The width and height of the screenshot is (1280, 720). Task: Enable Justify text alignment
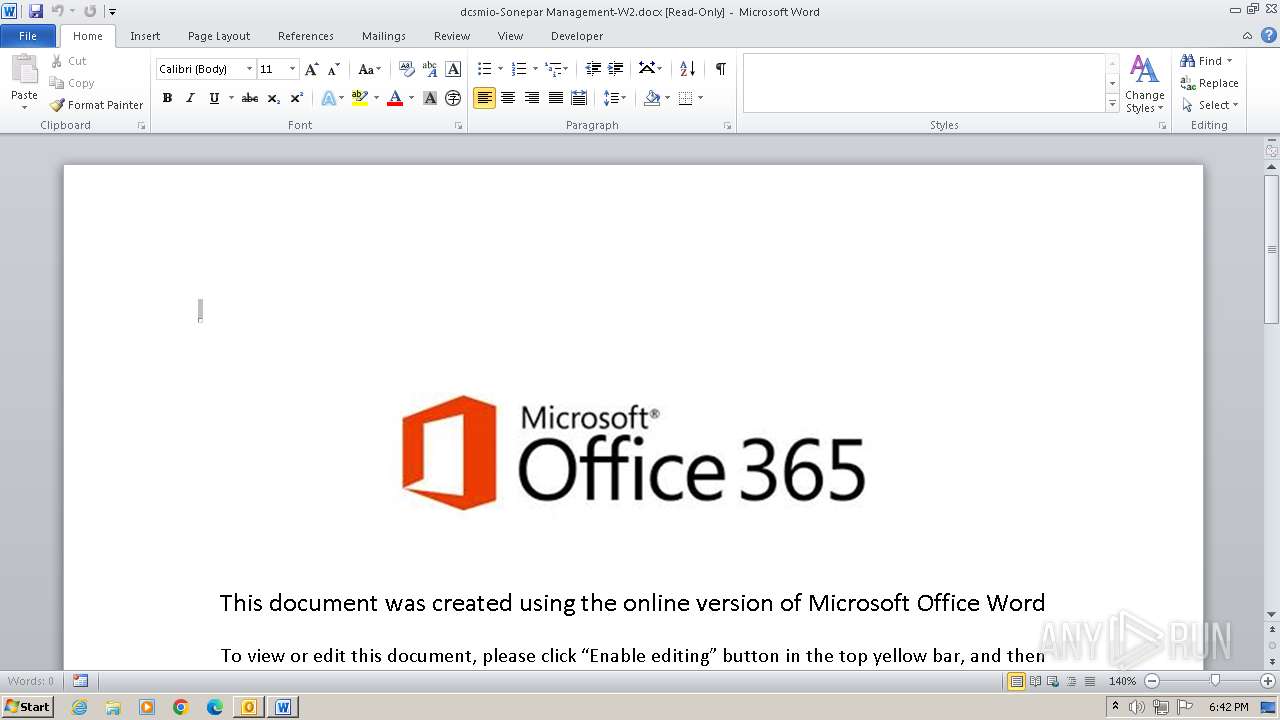555,98
